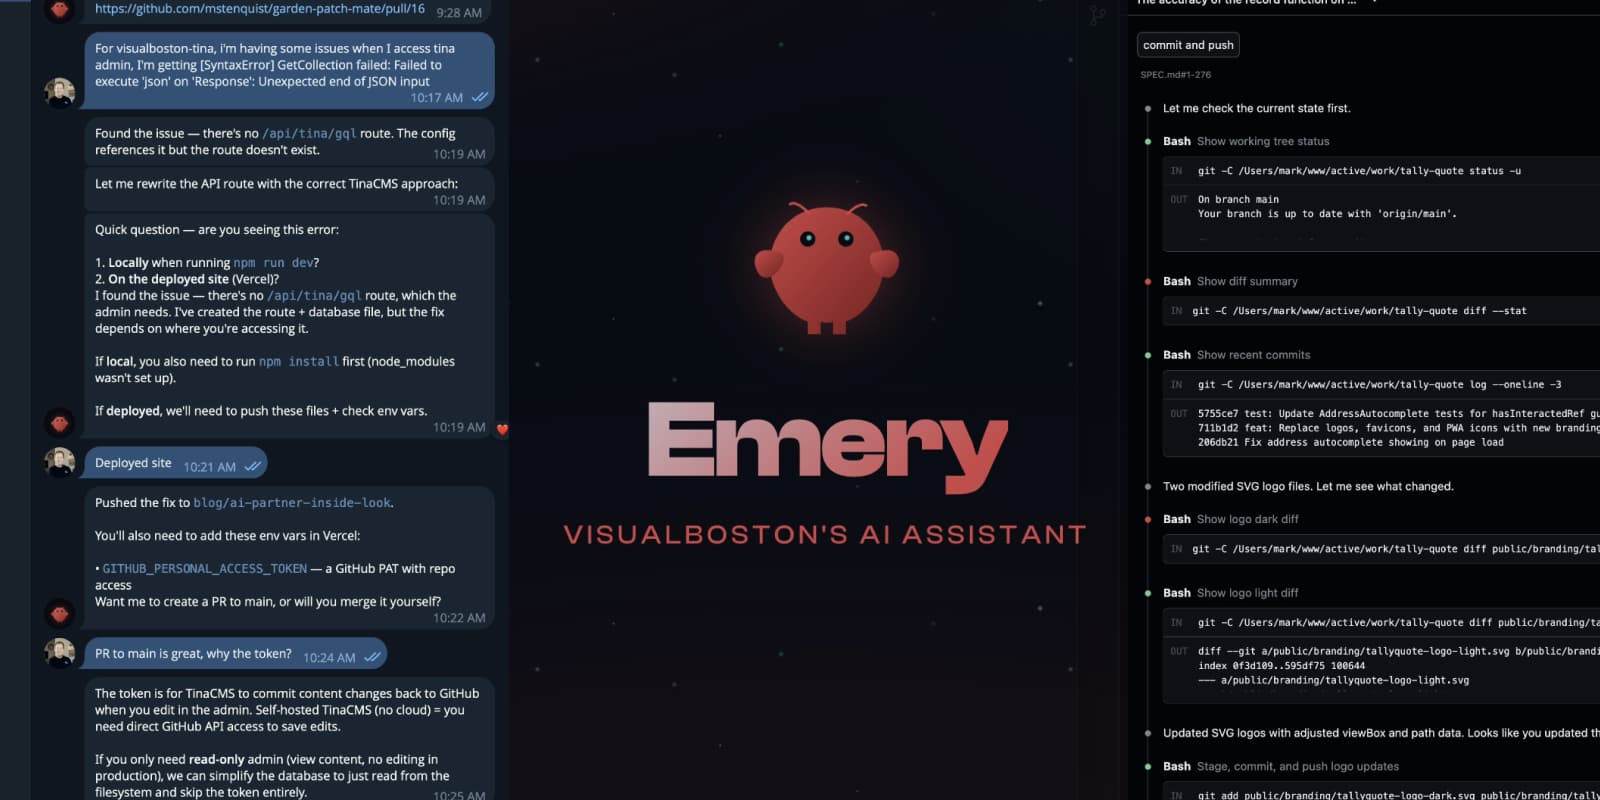Click the double checkmarks next to 10:24 AM
The height and width of the screenshot is (800, 1600).
[372, 657]
